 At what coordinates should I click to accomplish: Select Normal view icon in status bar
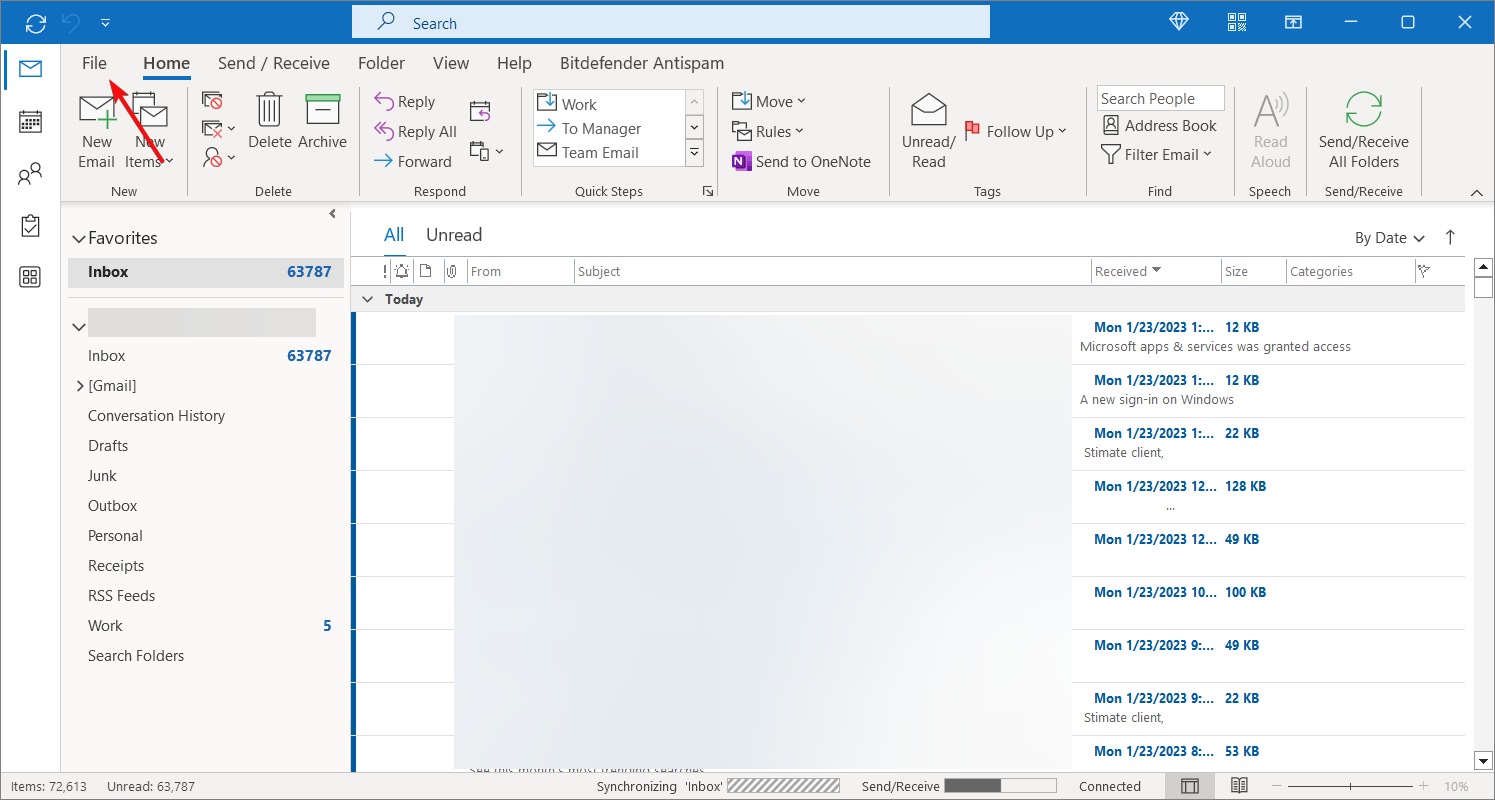(x=1190, y=786)
